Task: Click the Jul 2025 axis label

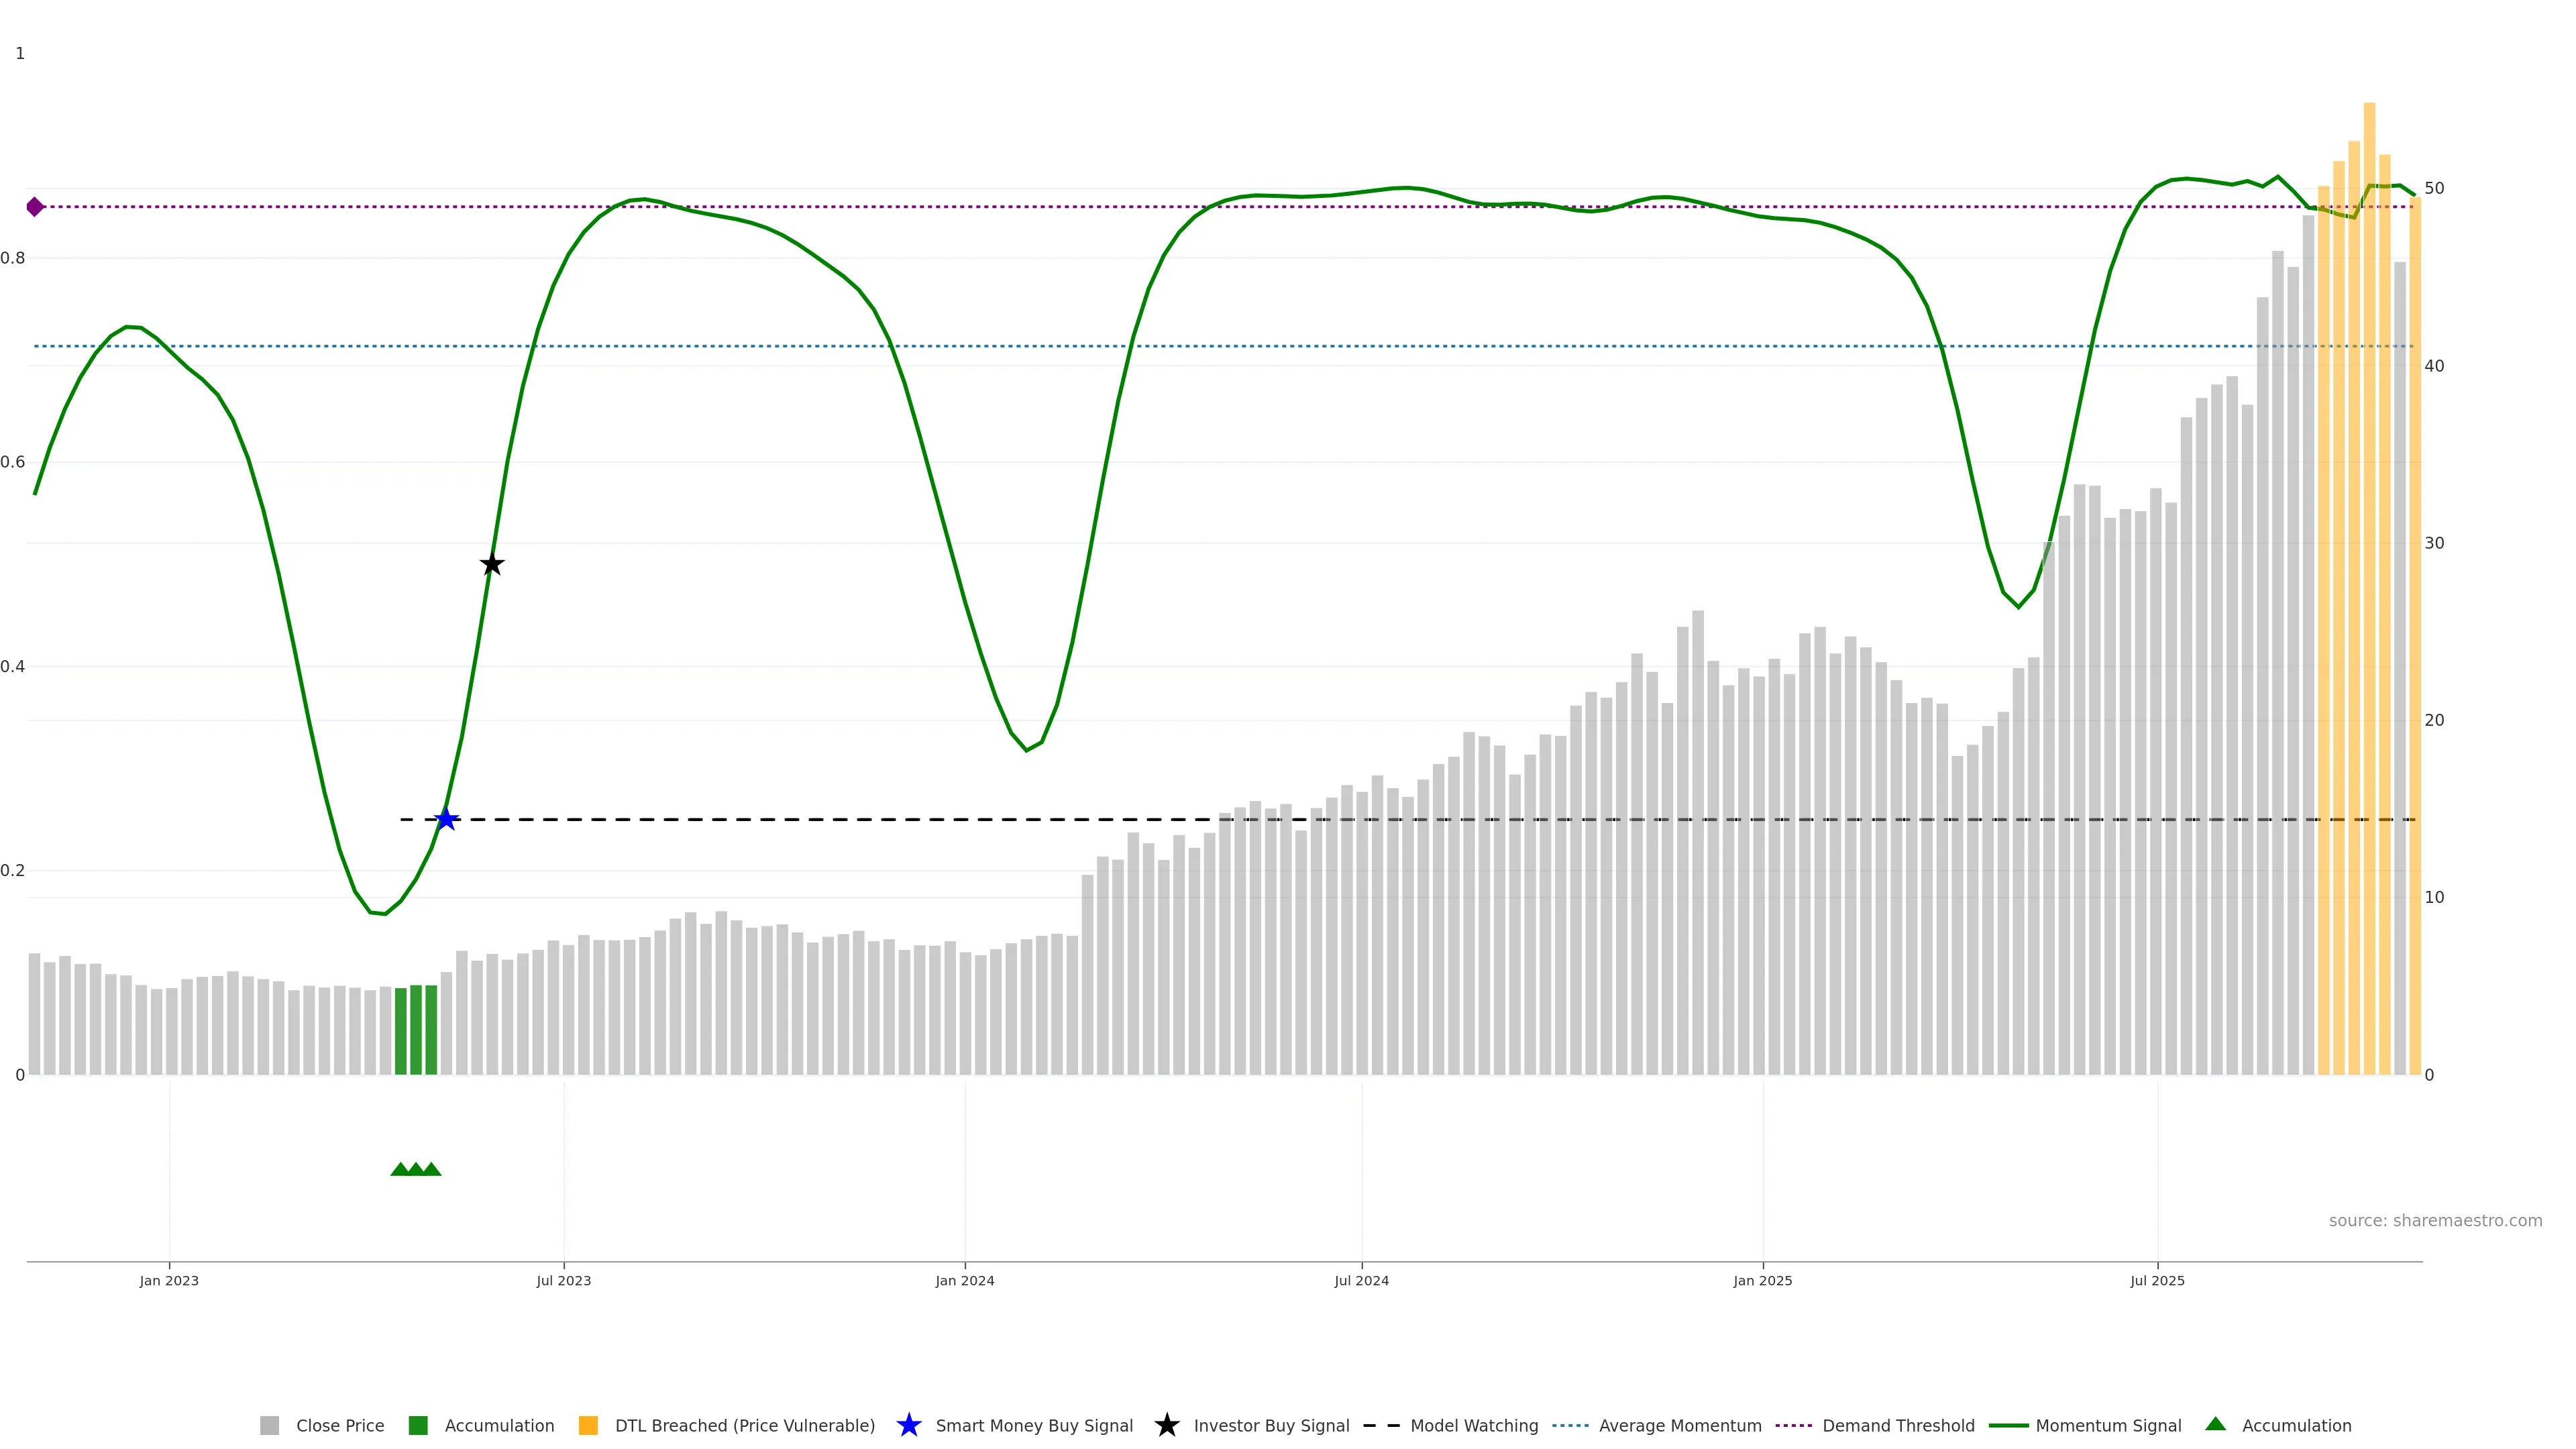Action: [x=2156, y=1280]
